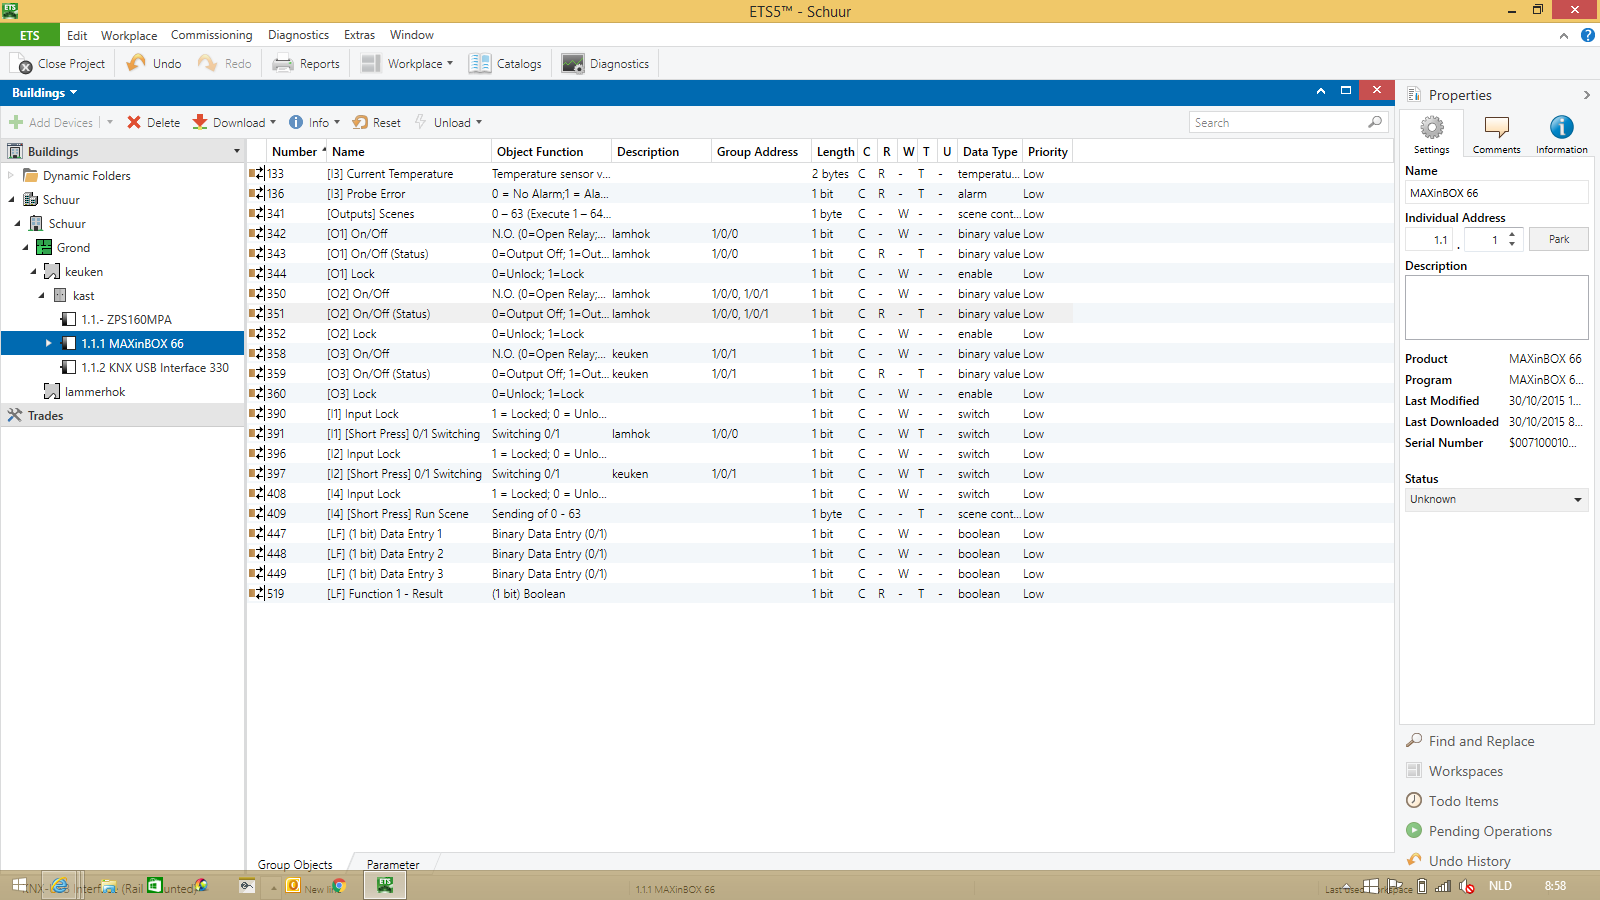Open the Download dropdown
This screenshot has width=1600, height=900.
(273, 123)
